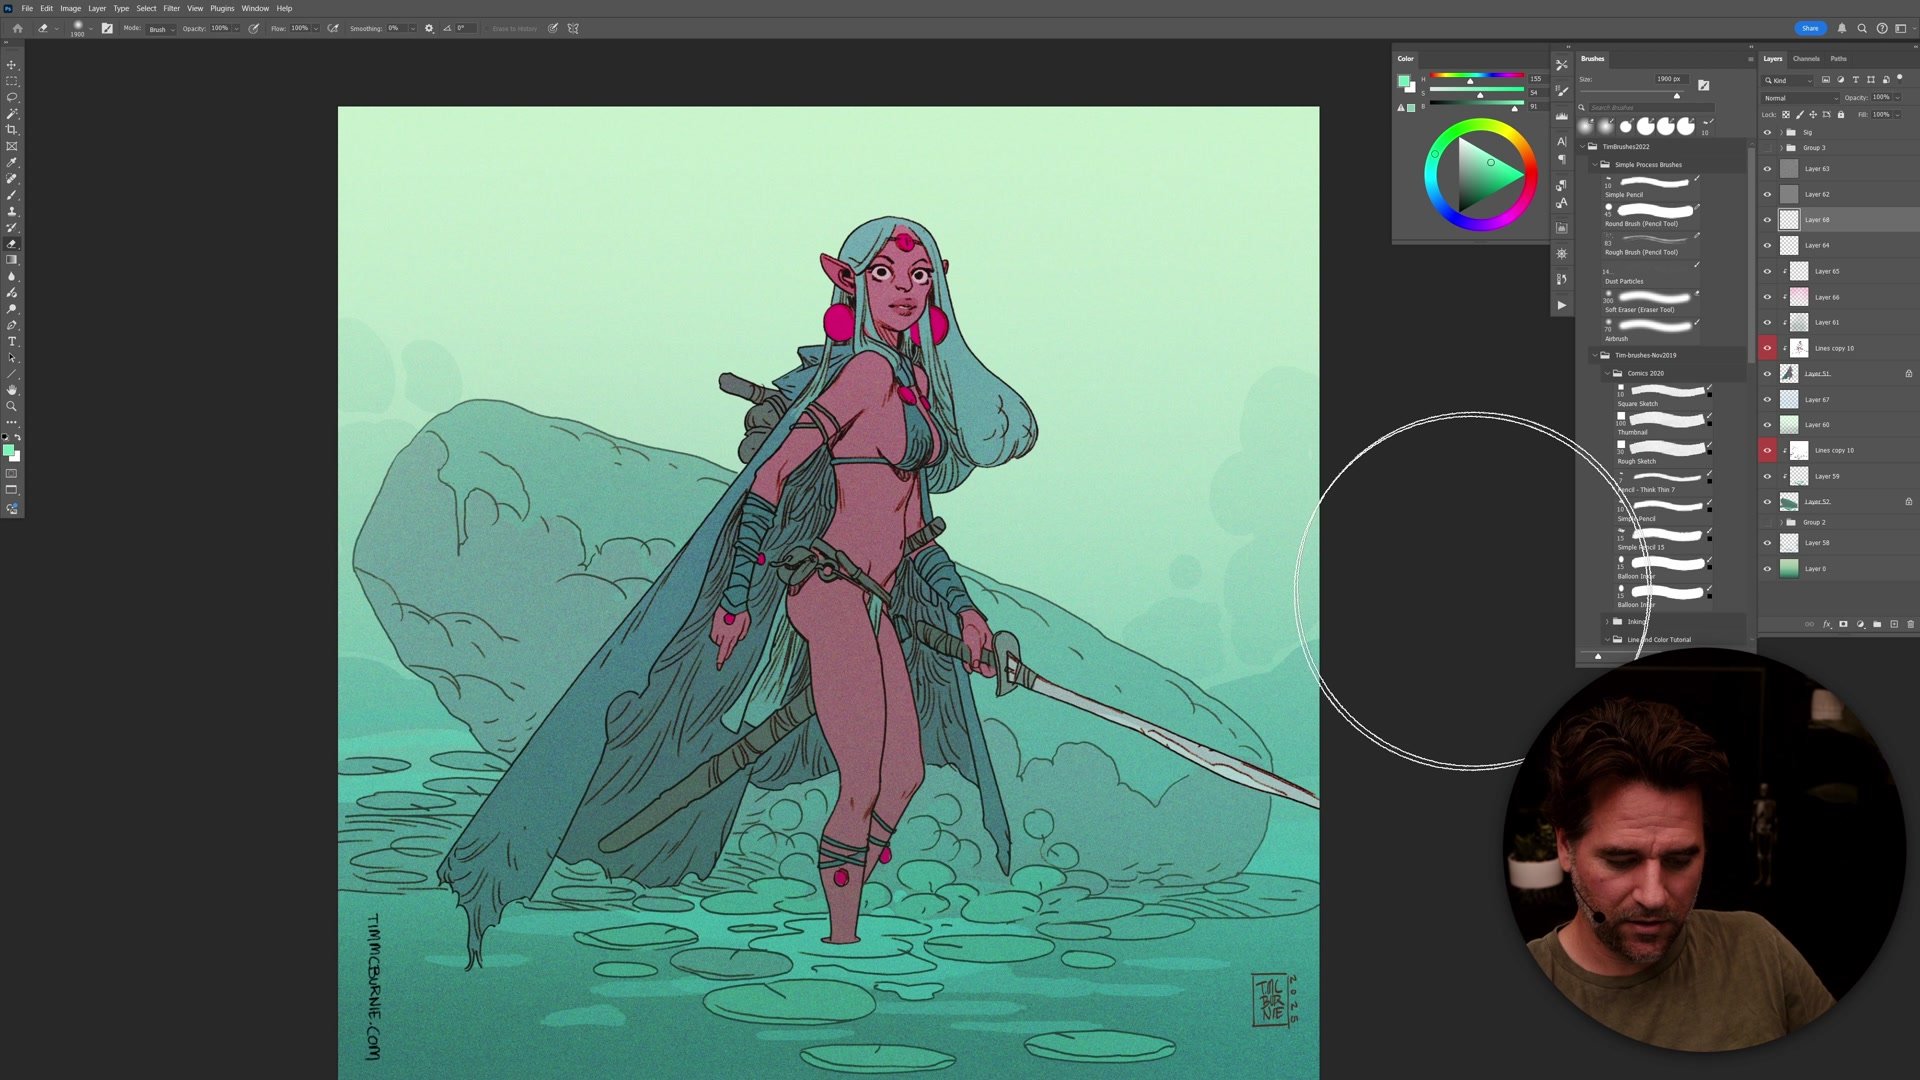
Task: Select the Move tool
Action: [x=12, y=65]
